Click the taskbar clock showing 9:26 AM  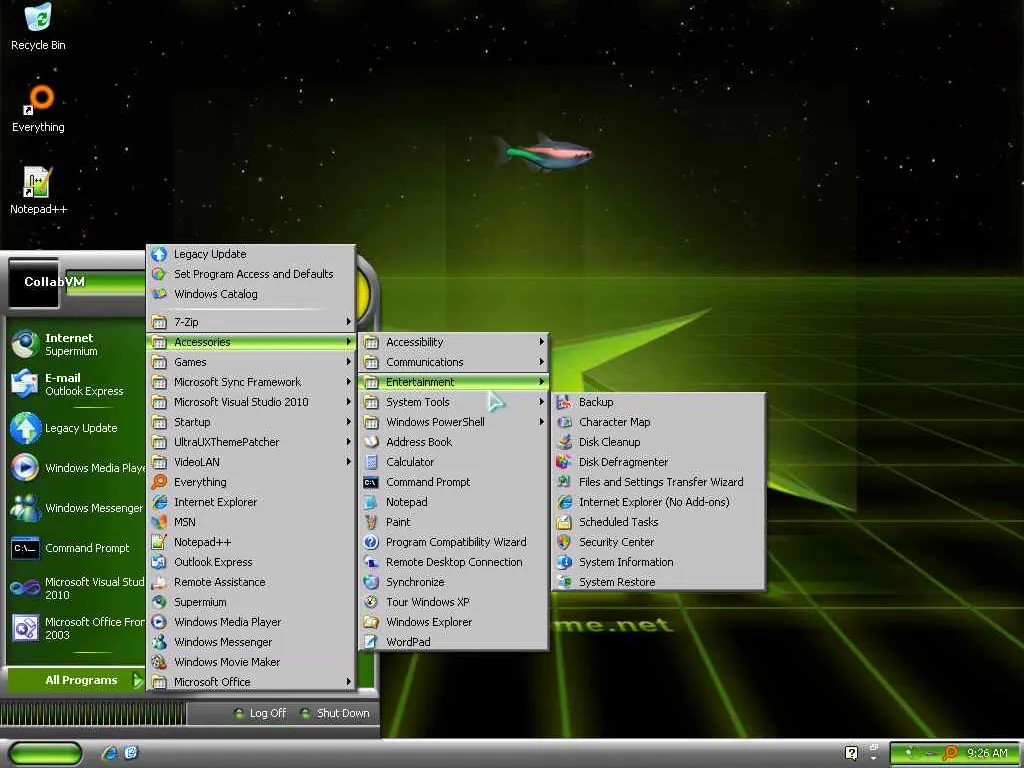coord(987,754)
